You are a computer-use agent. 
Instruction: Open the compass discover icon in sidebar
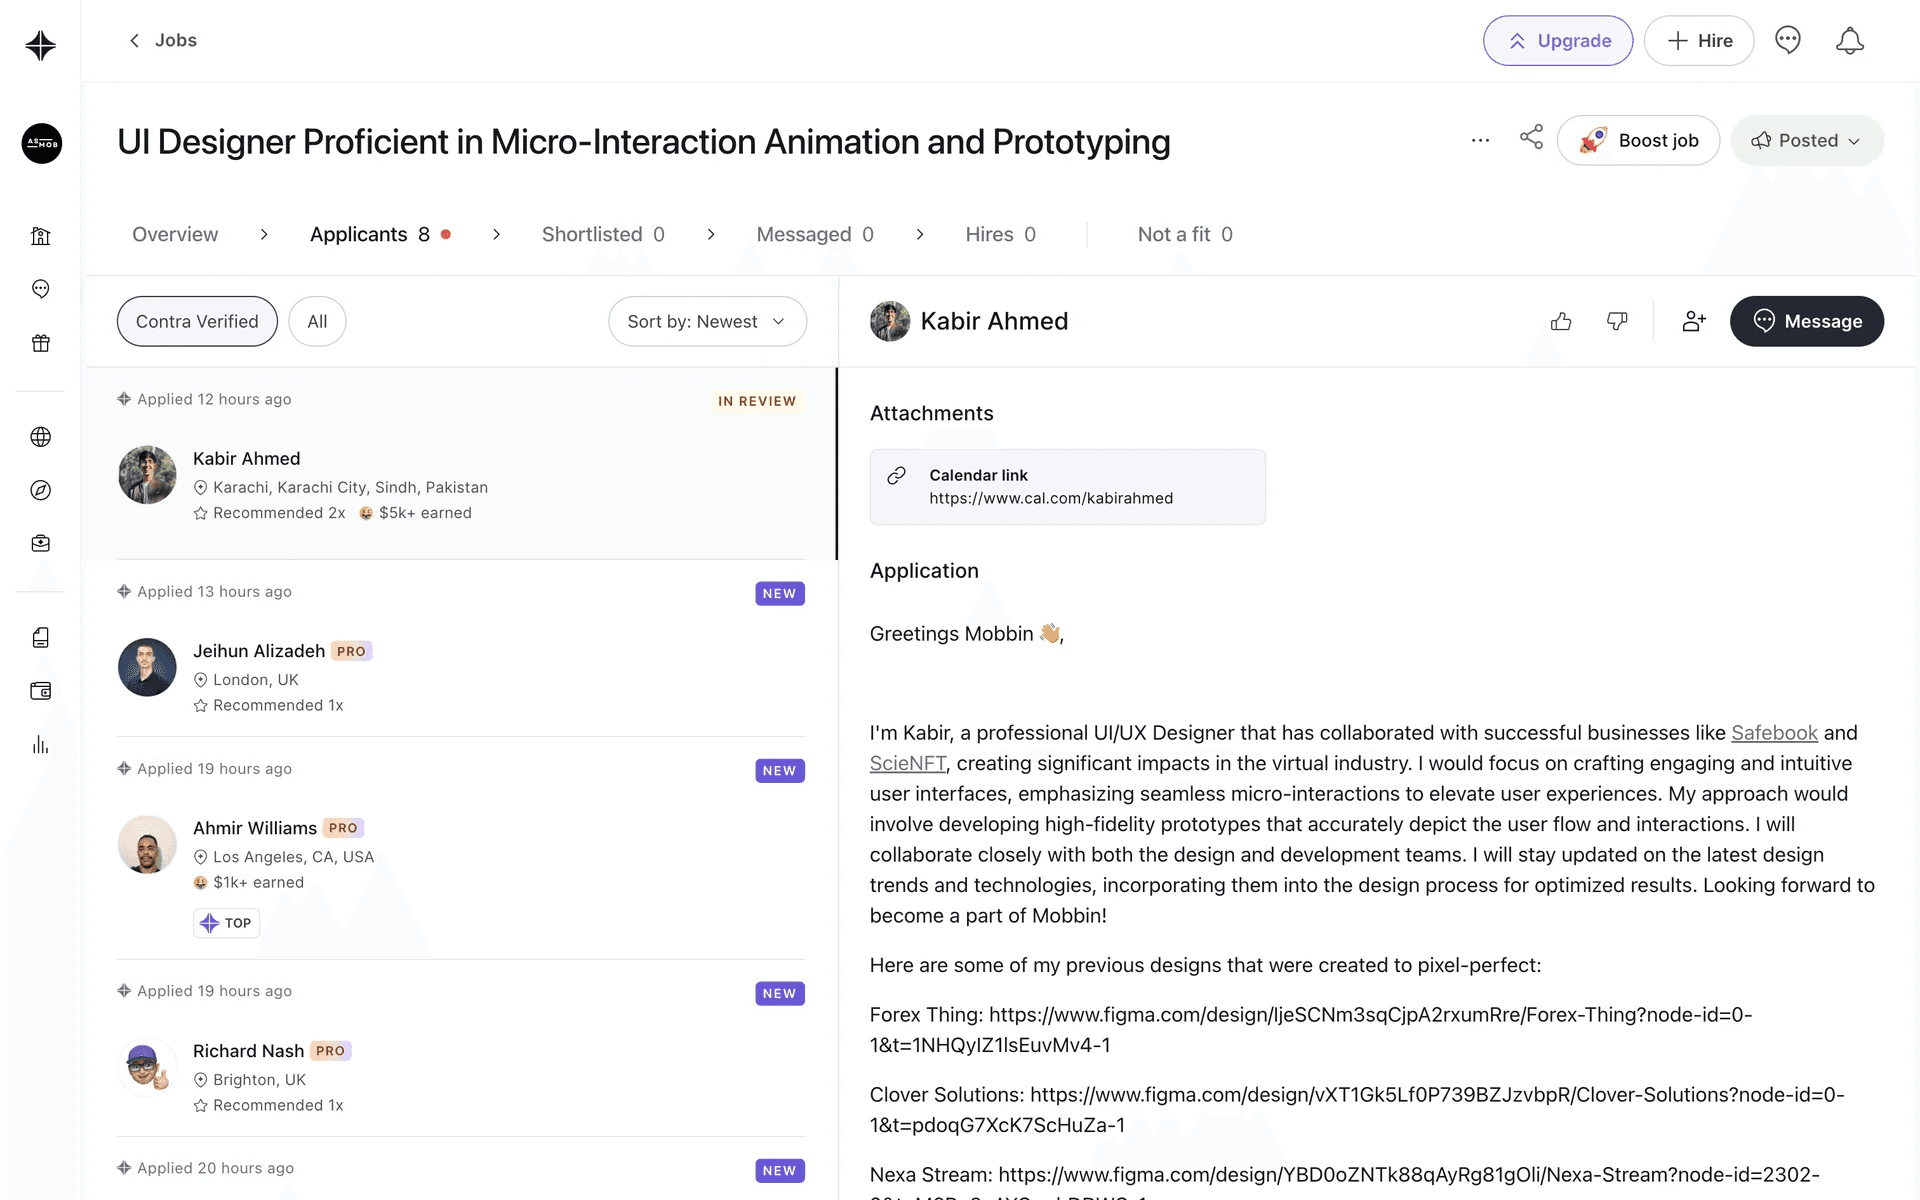click(x=41, y=490)
